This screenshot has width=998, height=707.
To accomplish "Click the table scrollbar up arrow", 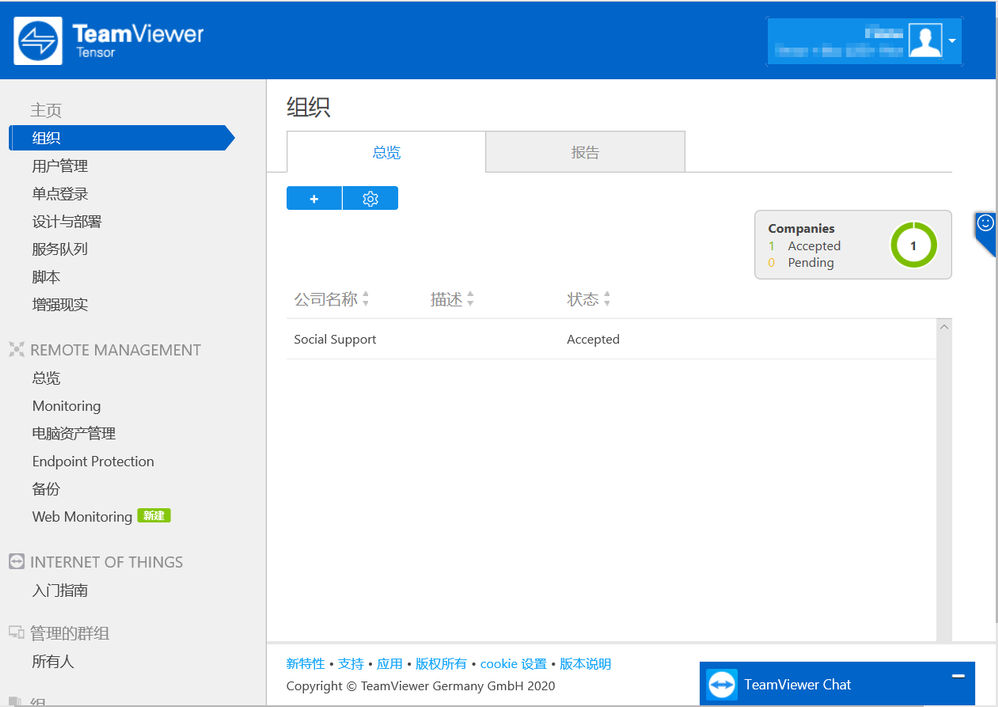I will pyautogui.click(x=944, y=327).
